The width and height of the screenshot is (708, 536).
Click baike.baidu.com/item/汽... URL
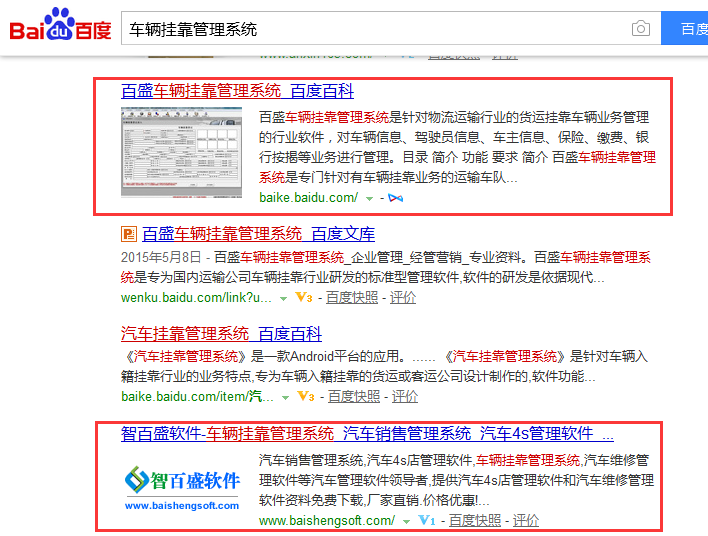coord(197,396)
